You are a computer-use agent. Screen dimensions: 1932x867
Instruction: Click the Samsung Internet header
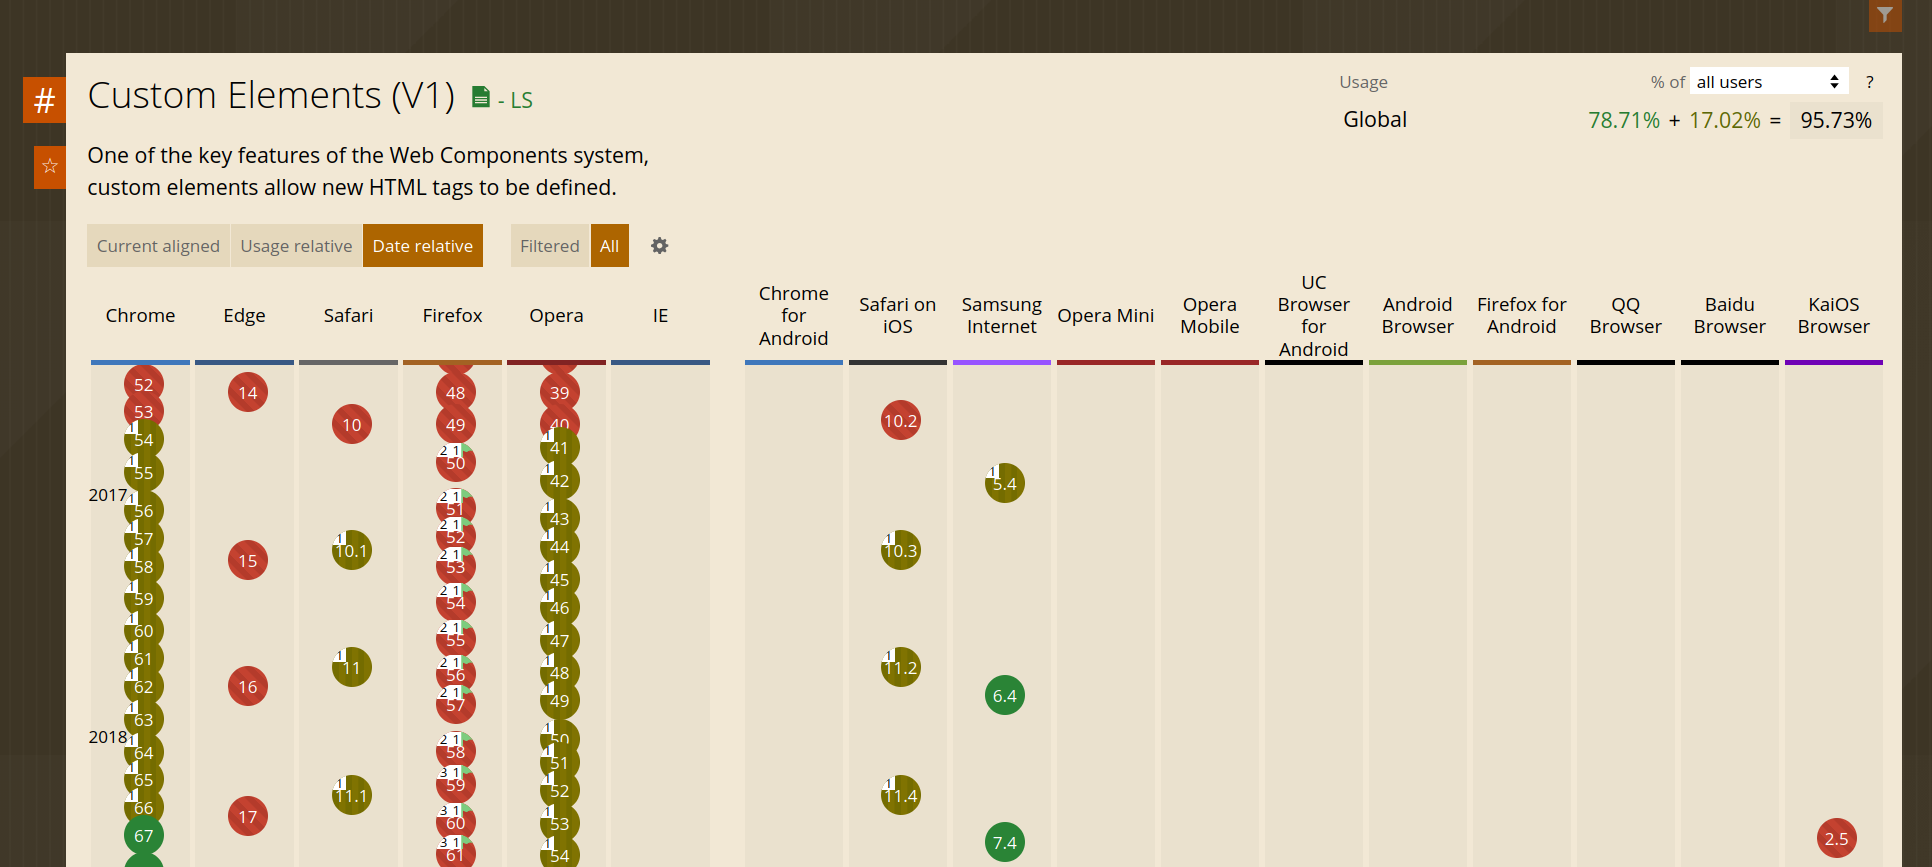(x=1002, y=316)
